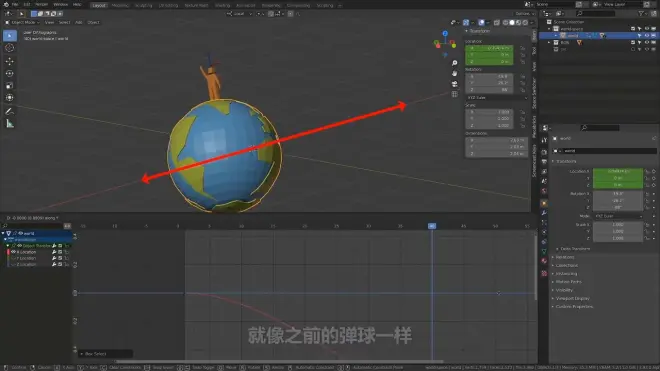Activate the Rotate tool
Viewport: 660px width, 371px height.
coord(10,73)
